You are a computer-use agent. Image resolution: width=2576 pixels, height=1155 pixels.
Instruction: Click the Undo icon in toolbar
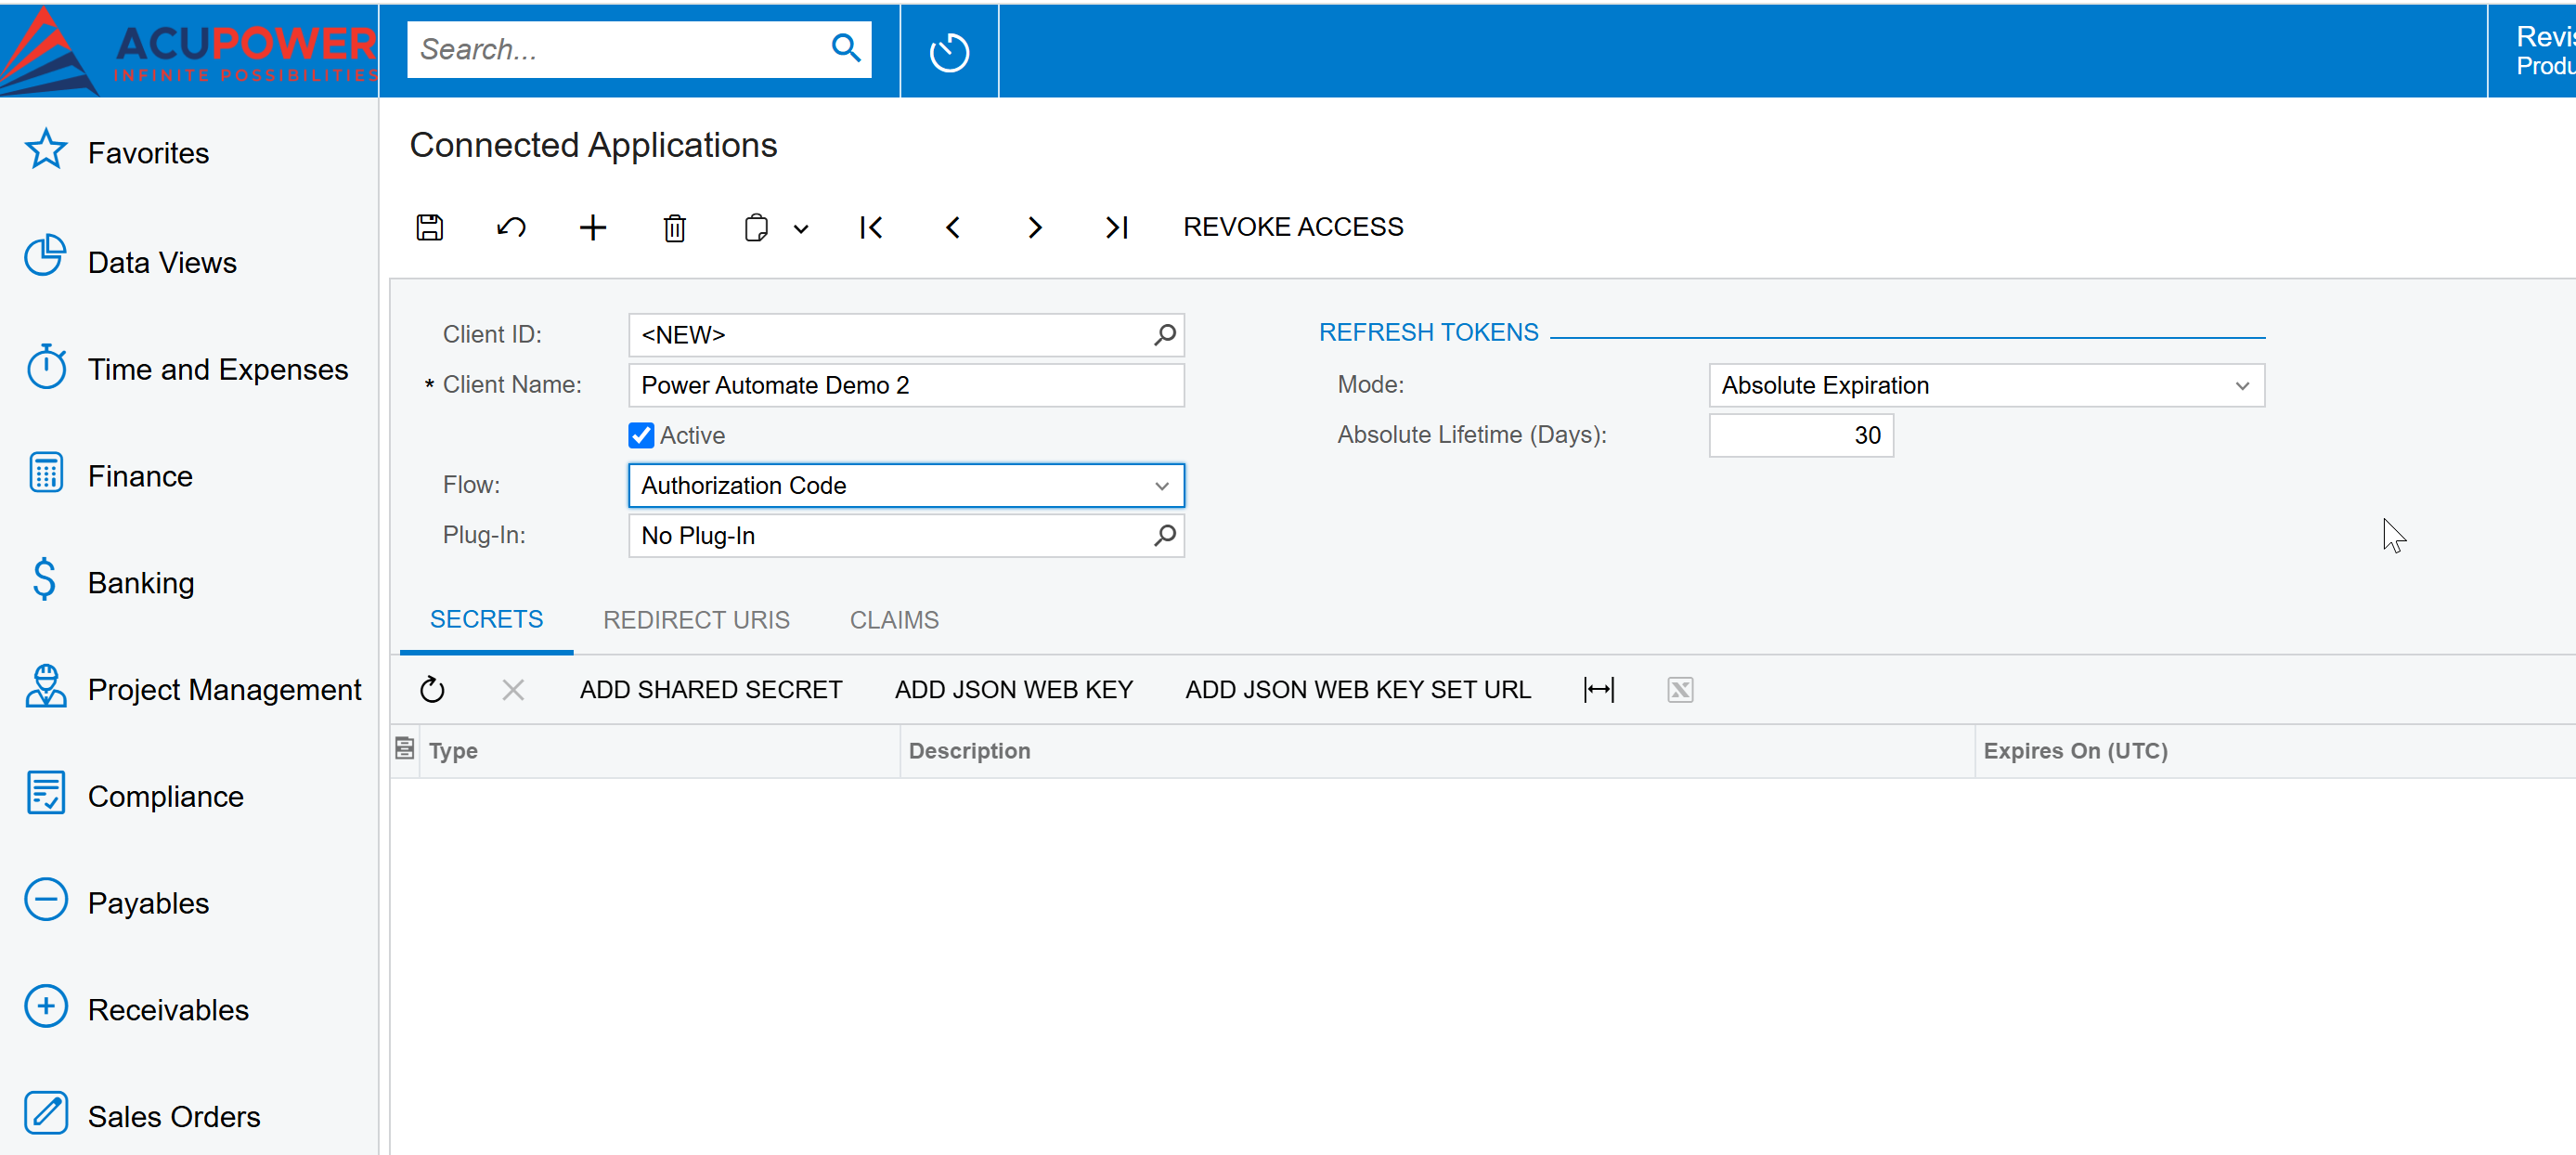[511, 227]
